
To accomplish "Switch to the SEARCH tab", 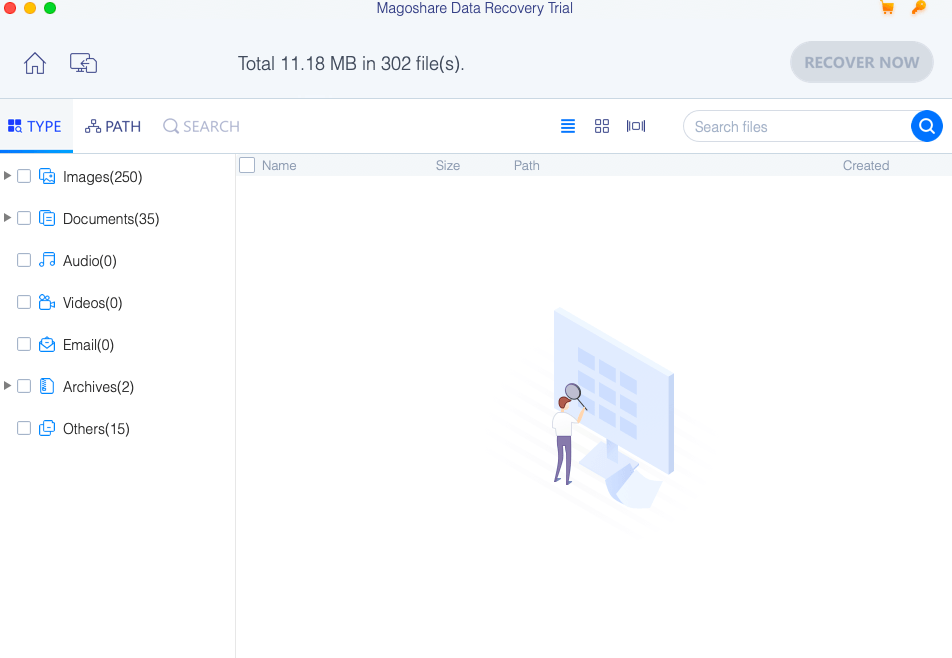I will pyautogui.click(x=202, y=126).
